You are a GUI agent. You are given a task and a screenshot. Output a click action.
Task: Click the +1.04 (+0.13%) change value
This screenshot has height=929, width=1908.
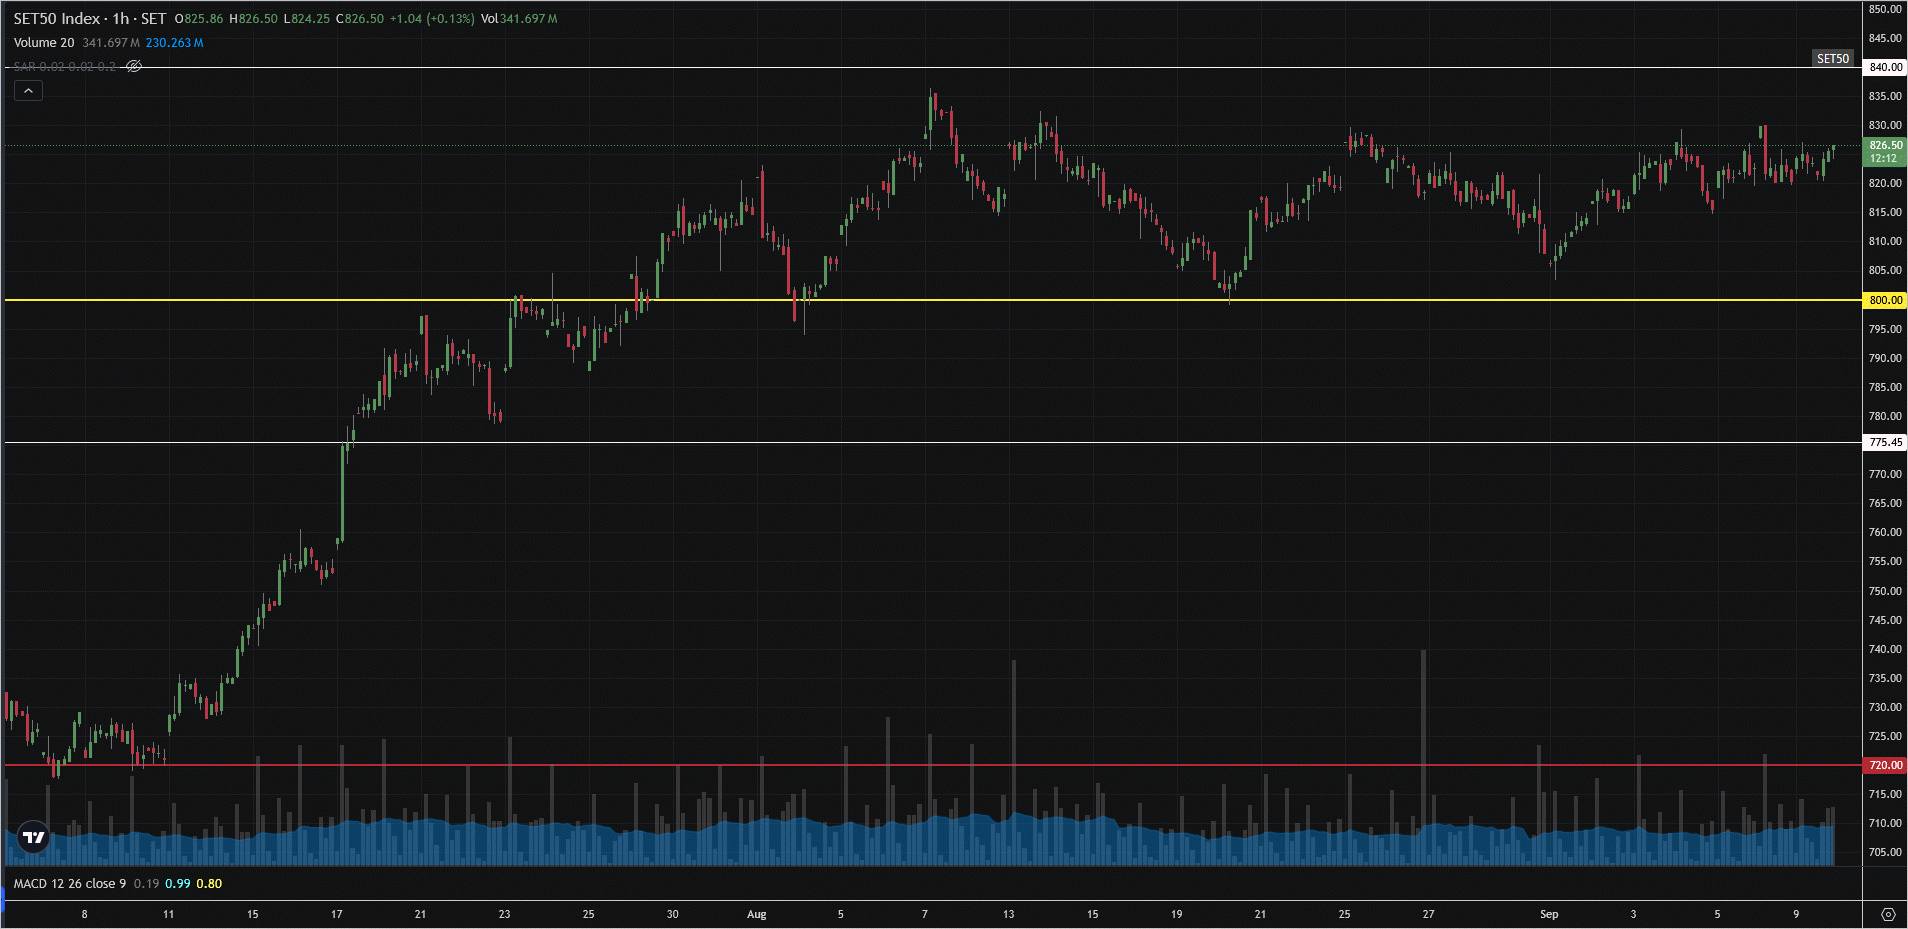pos(432,19)
